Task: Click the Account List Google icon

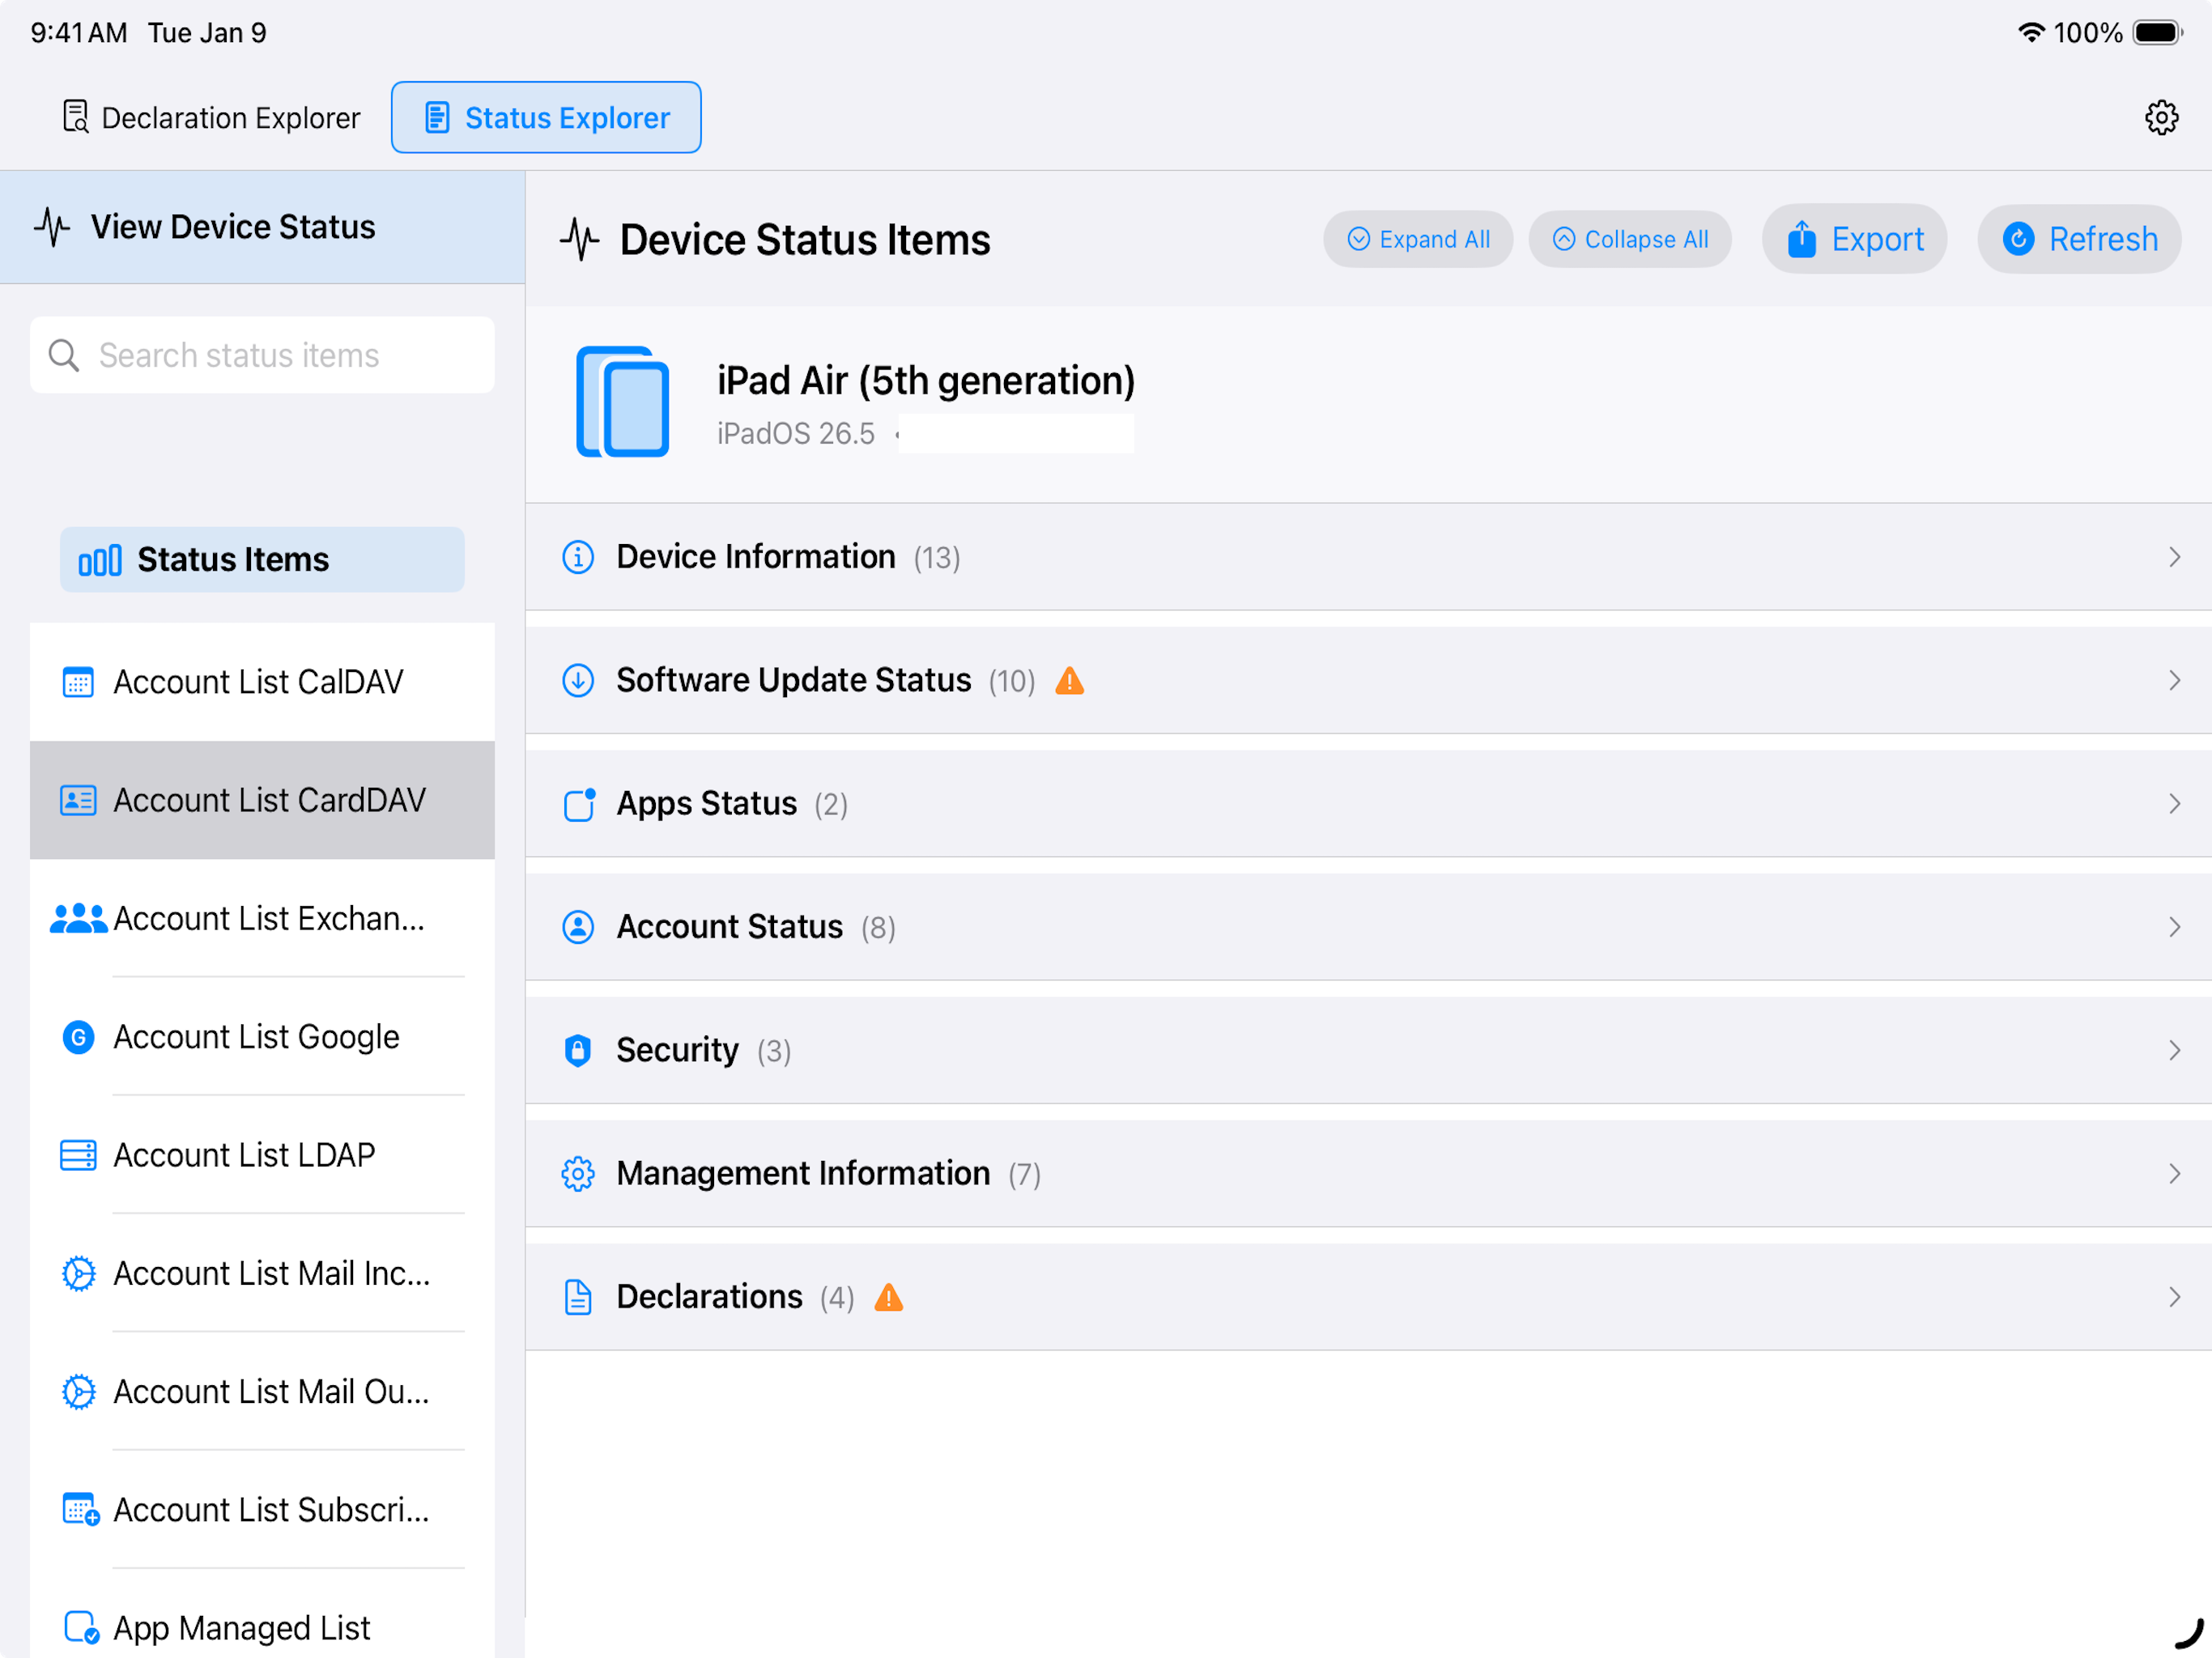Action: [78, 1037]
